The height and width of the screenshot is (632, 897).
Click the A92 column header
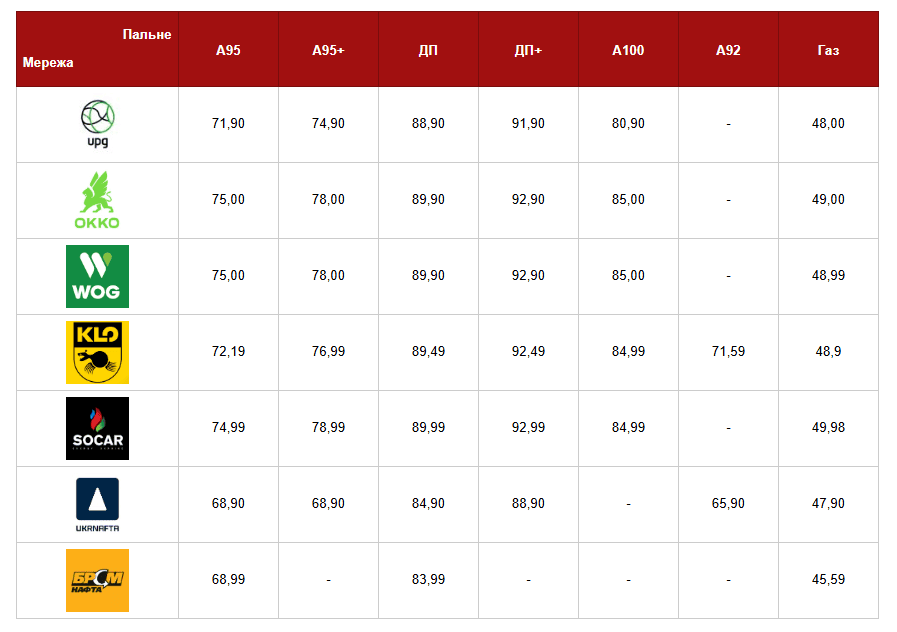[728, 50]
